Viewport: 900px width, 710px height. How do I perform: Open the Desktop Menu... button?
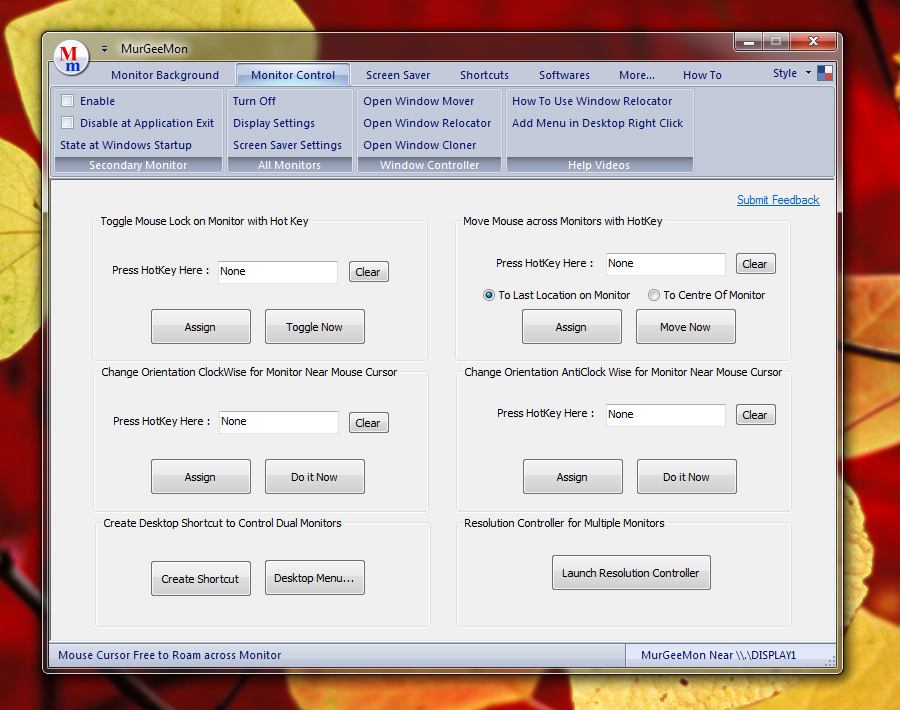[x=314, y=578]
